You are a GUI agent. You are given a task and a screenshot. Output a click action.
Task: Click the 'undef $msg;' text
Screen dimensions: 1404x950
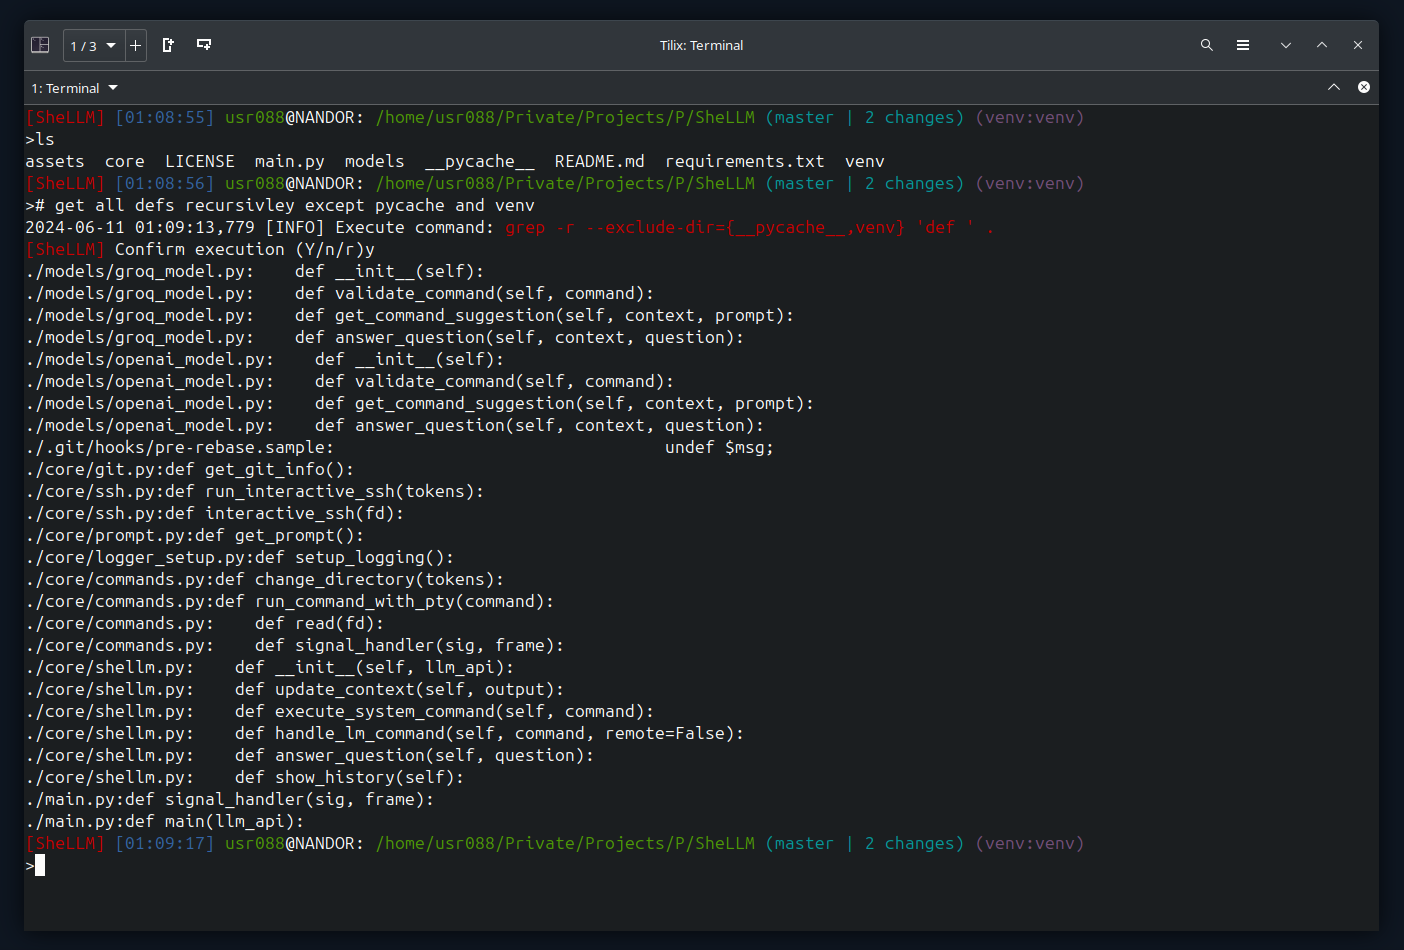coord(720,447)
